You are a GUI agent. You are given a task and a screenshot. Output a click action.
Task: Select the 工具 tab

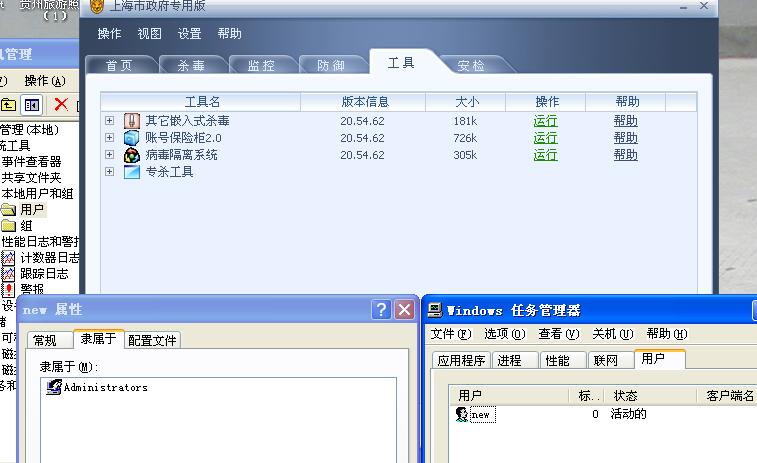tap(401, 63)
